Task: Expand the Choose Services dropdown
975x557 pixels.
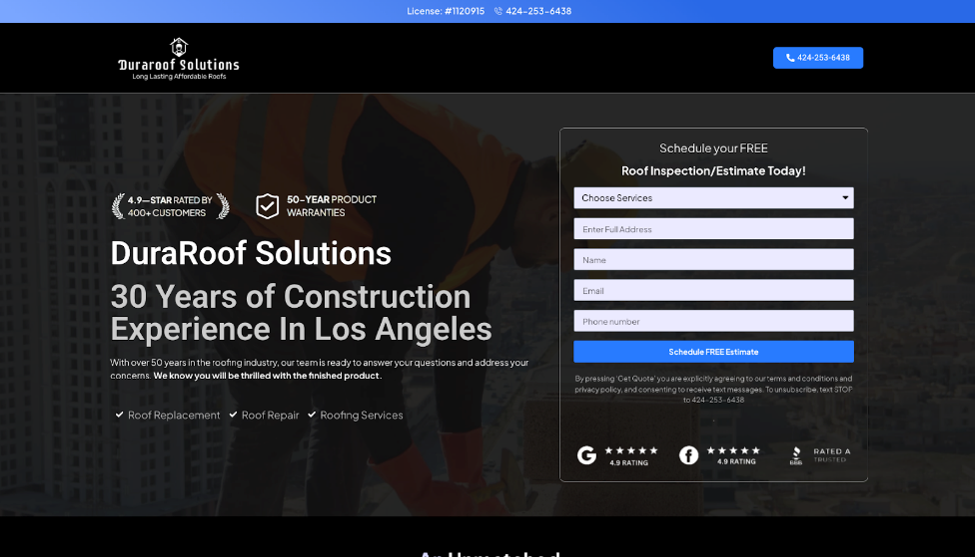Action: click(713, 198)
